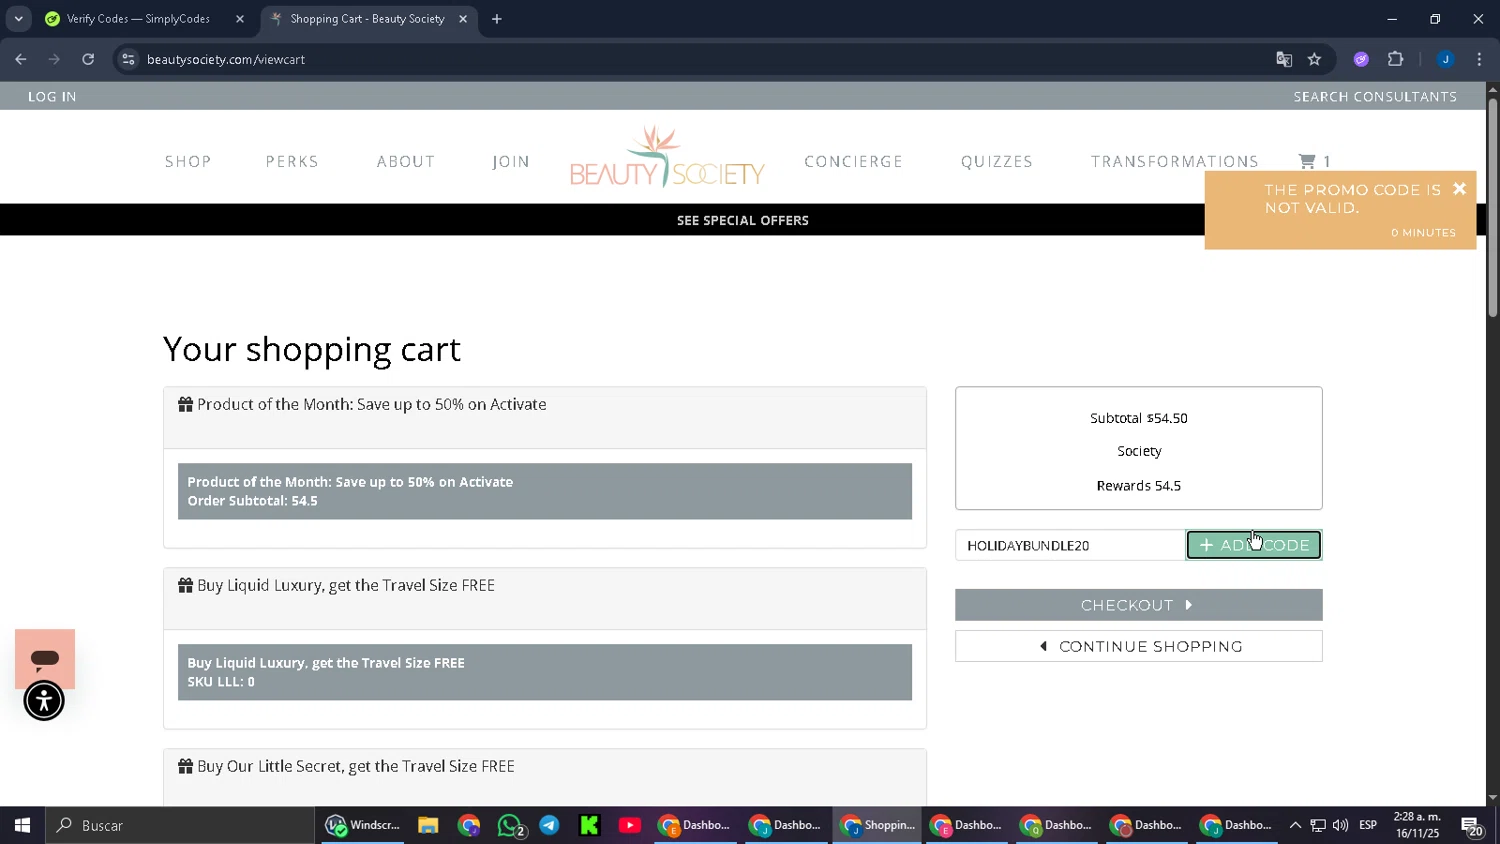The width and height of the screenshot is (1500, 844).
Task: Close the invalid promo code notification
Action: click(x=1459, y=189)
